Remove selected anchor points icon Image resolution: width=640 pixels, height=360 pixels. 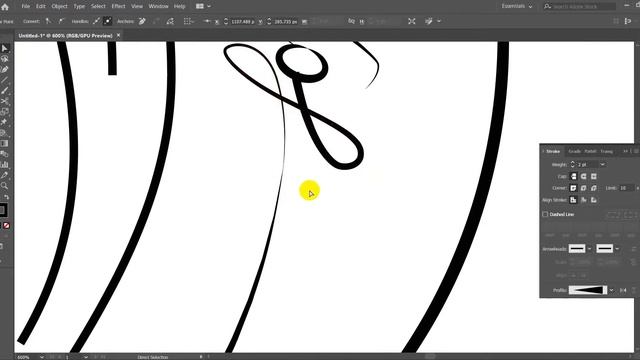142,21
